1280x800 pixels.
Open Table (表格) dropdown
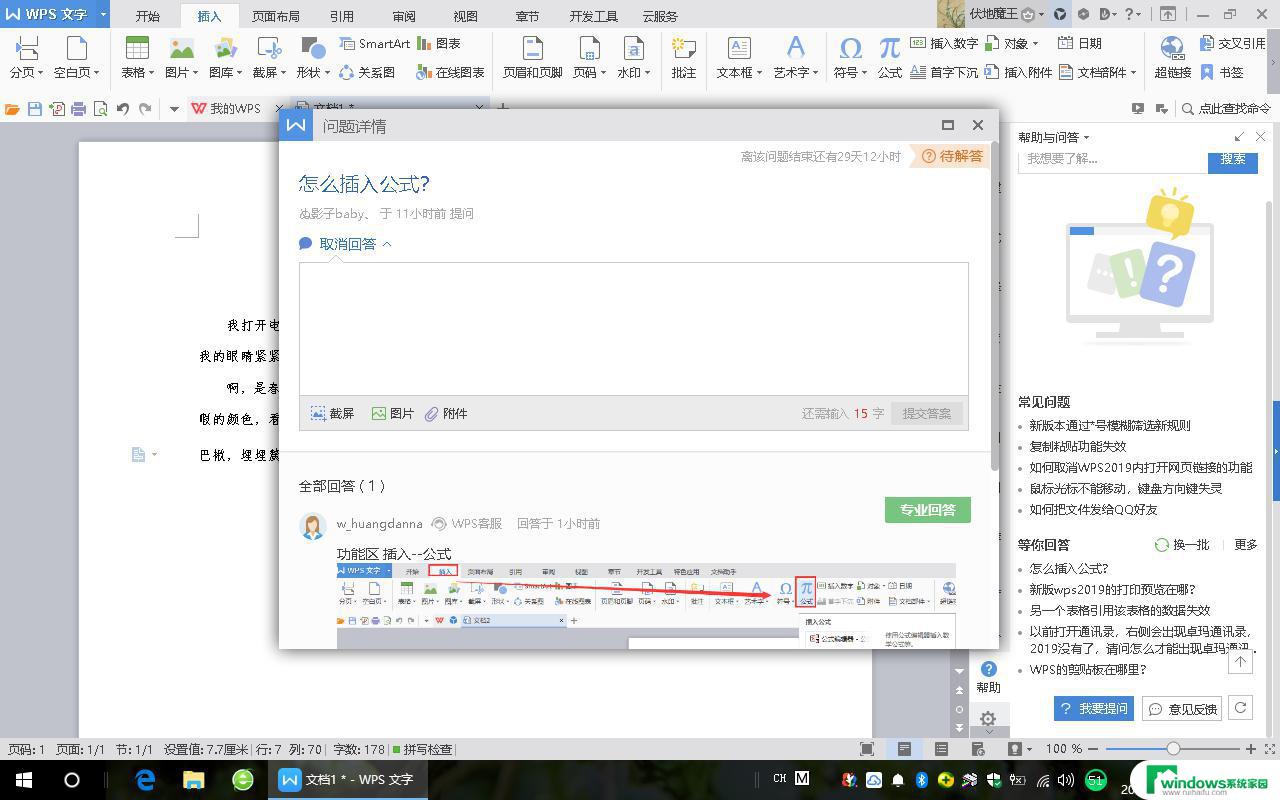pos(137,72)
